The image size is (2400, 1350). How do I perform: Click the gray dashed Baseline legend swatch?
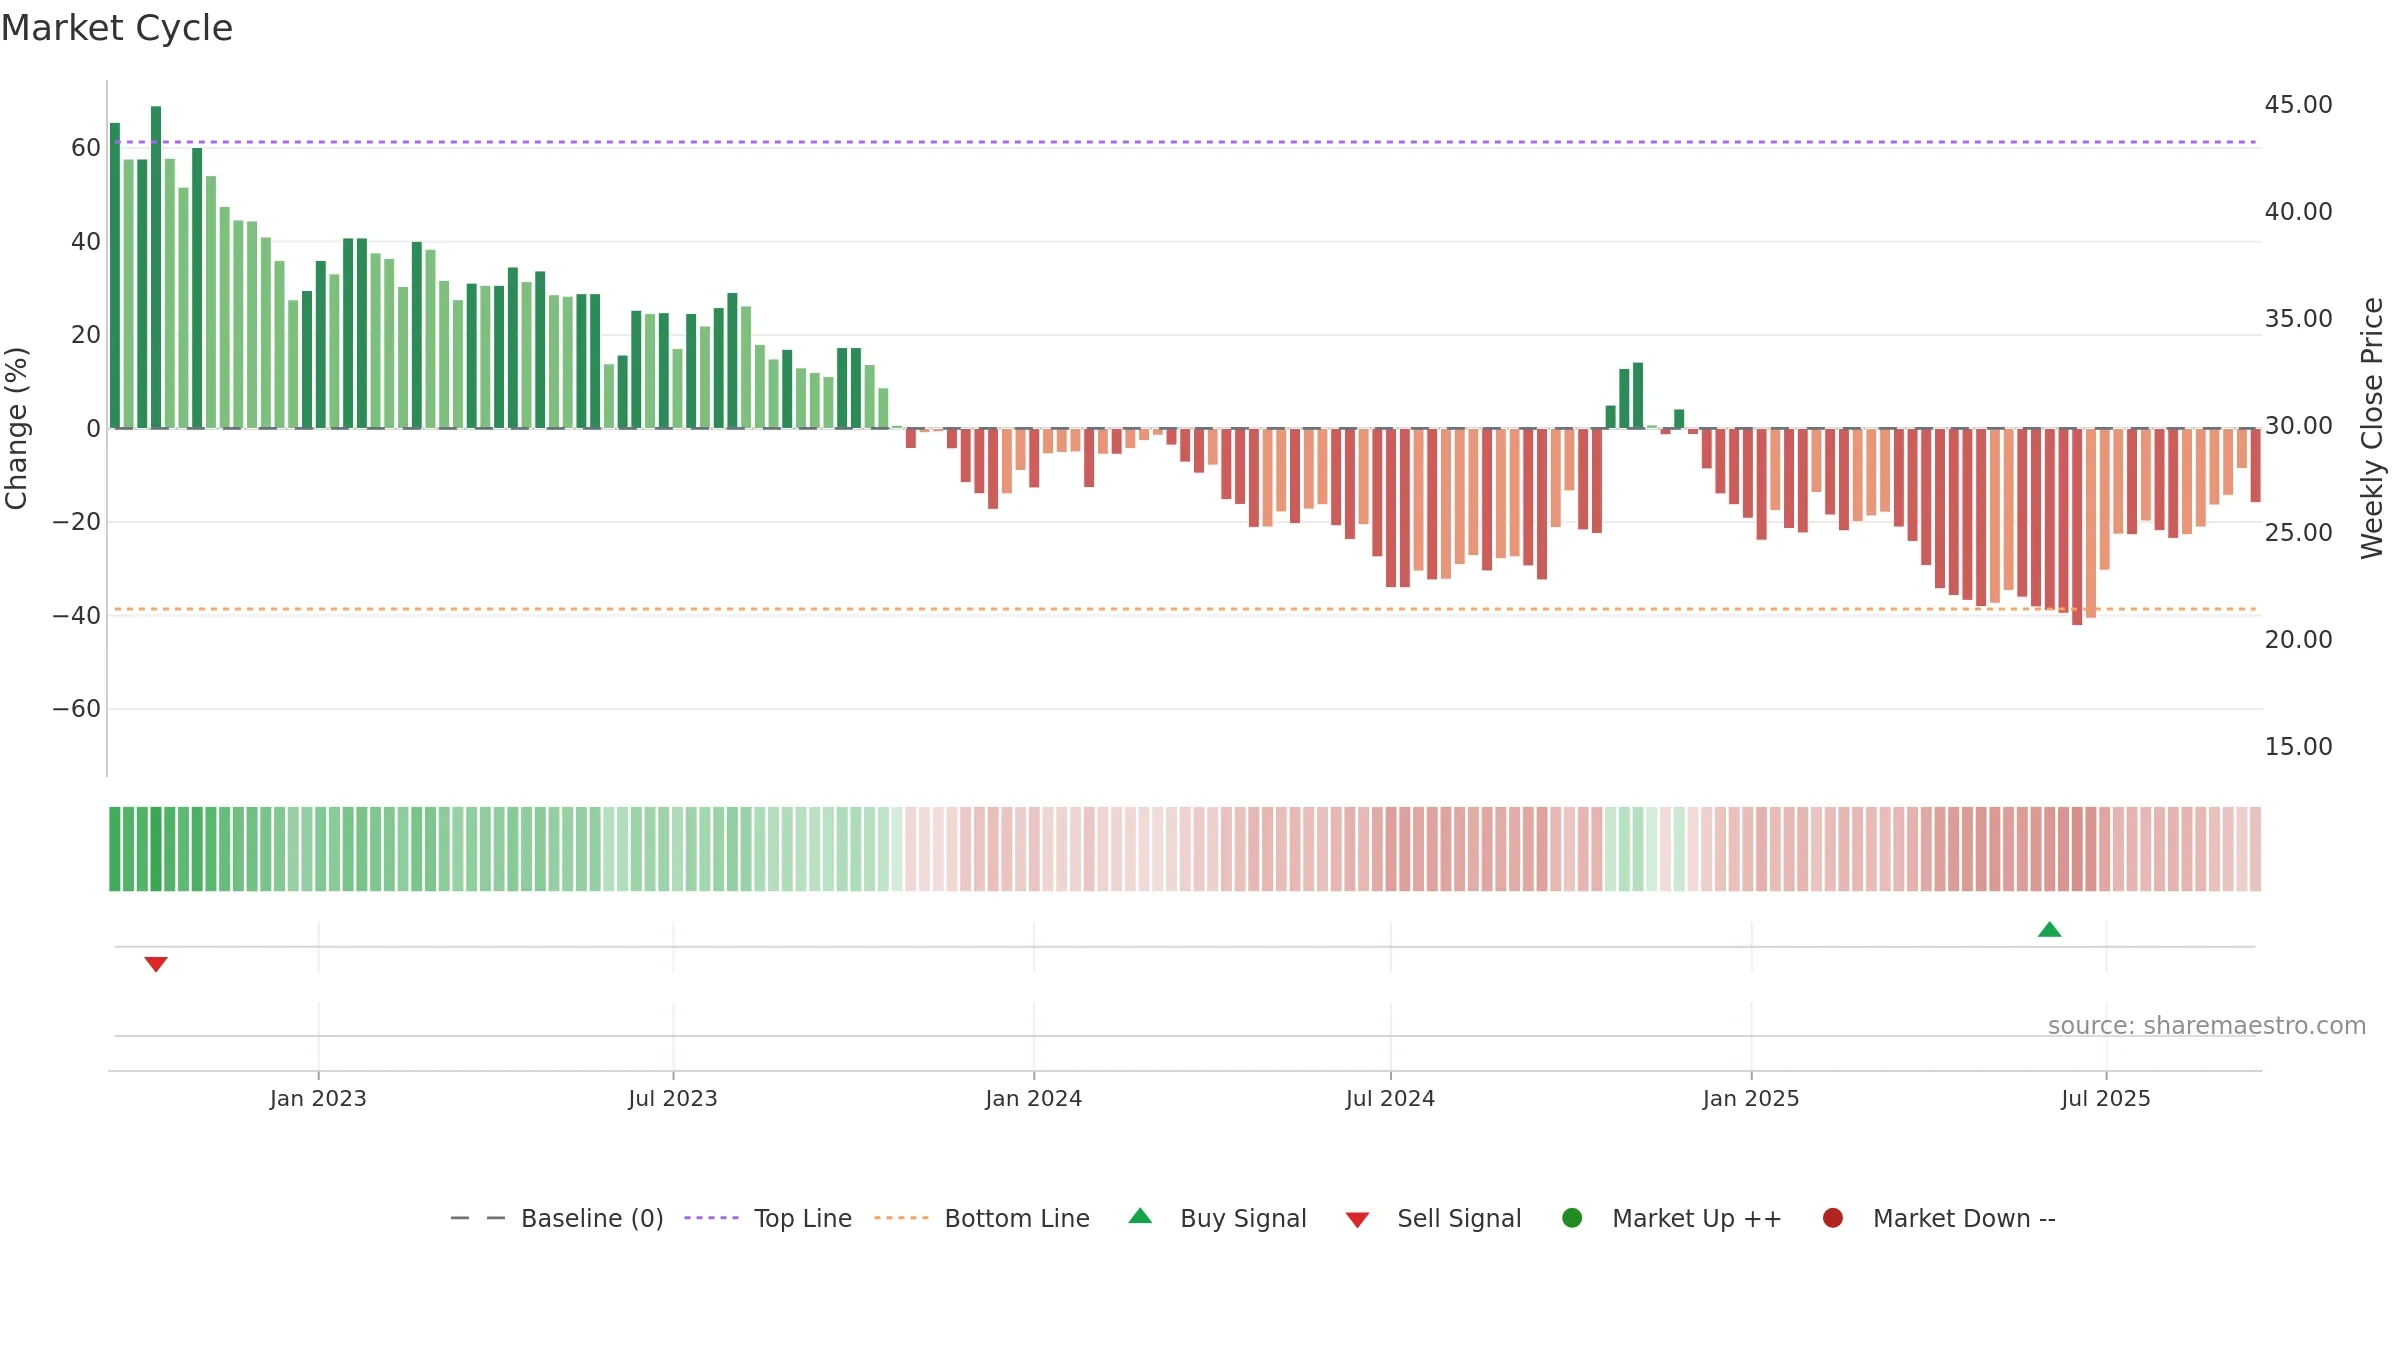point(478,1218)
